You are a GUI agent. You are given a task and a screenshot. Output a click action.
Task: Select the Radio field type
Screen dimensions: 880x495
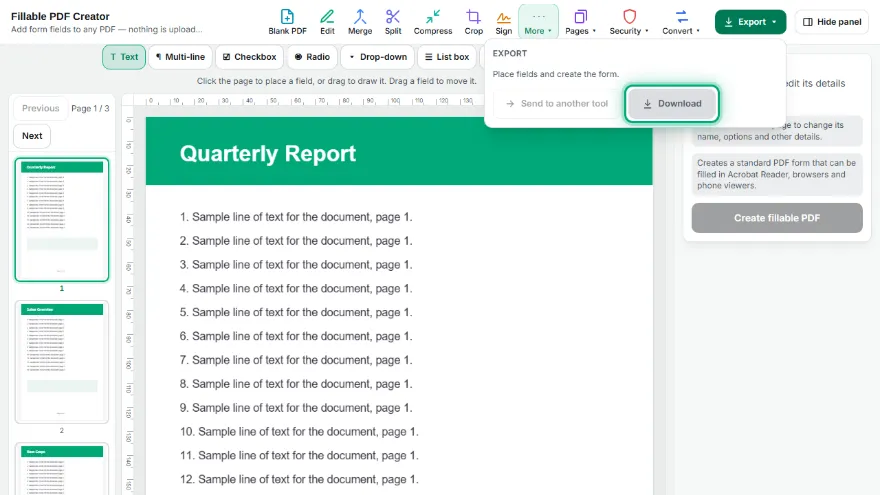312,57
